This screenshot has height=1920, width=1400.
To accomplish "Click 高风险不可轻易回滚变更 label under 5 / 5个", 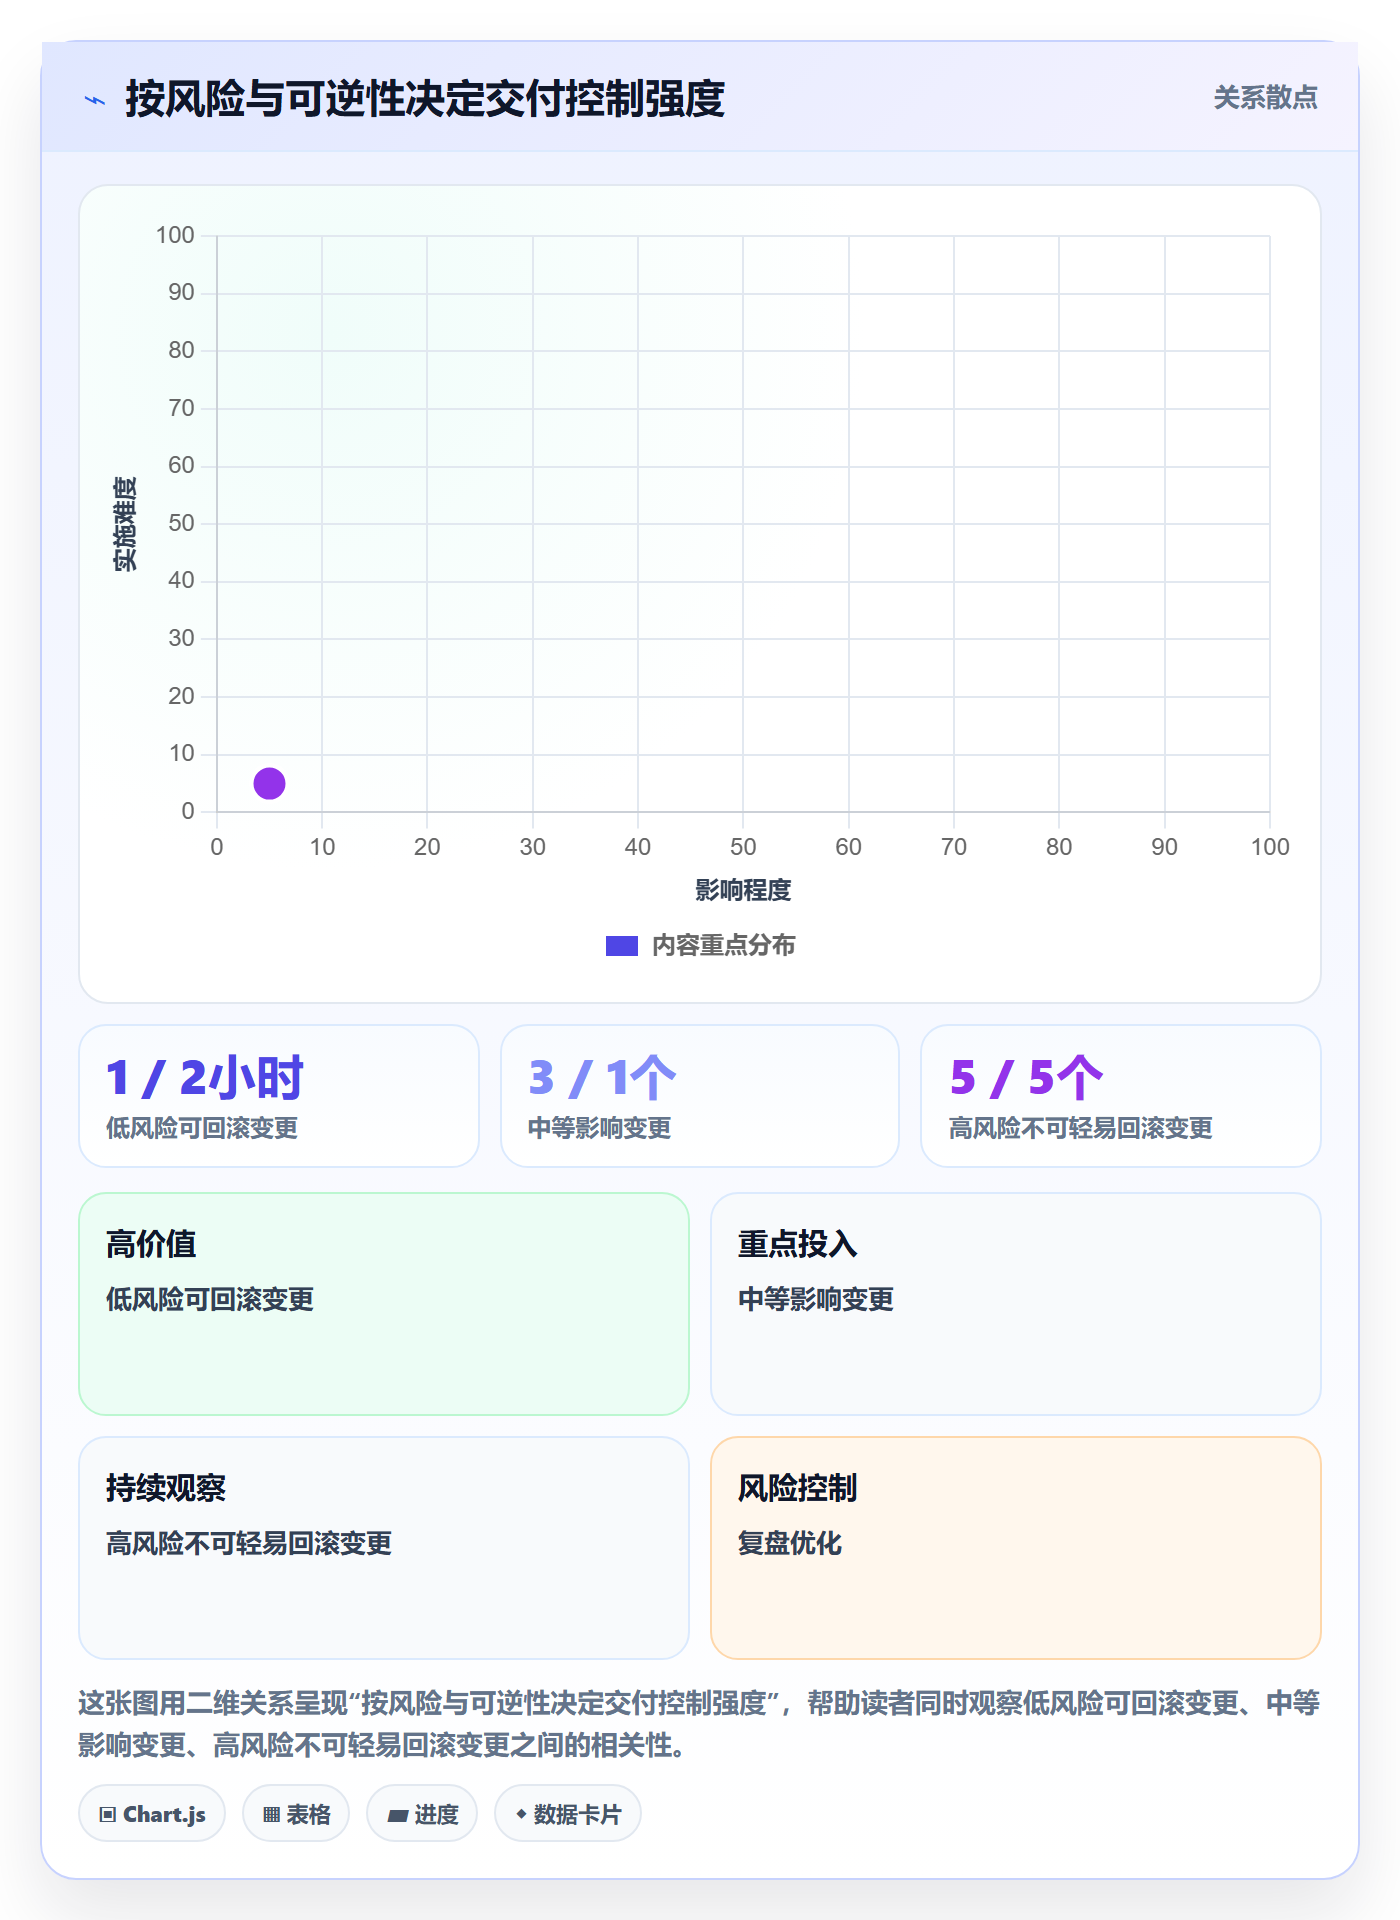I will (x=1081, y=1129).
